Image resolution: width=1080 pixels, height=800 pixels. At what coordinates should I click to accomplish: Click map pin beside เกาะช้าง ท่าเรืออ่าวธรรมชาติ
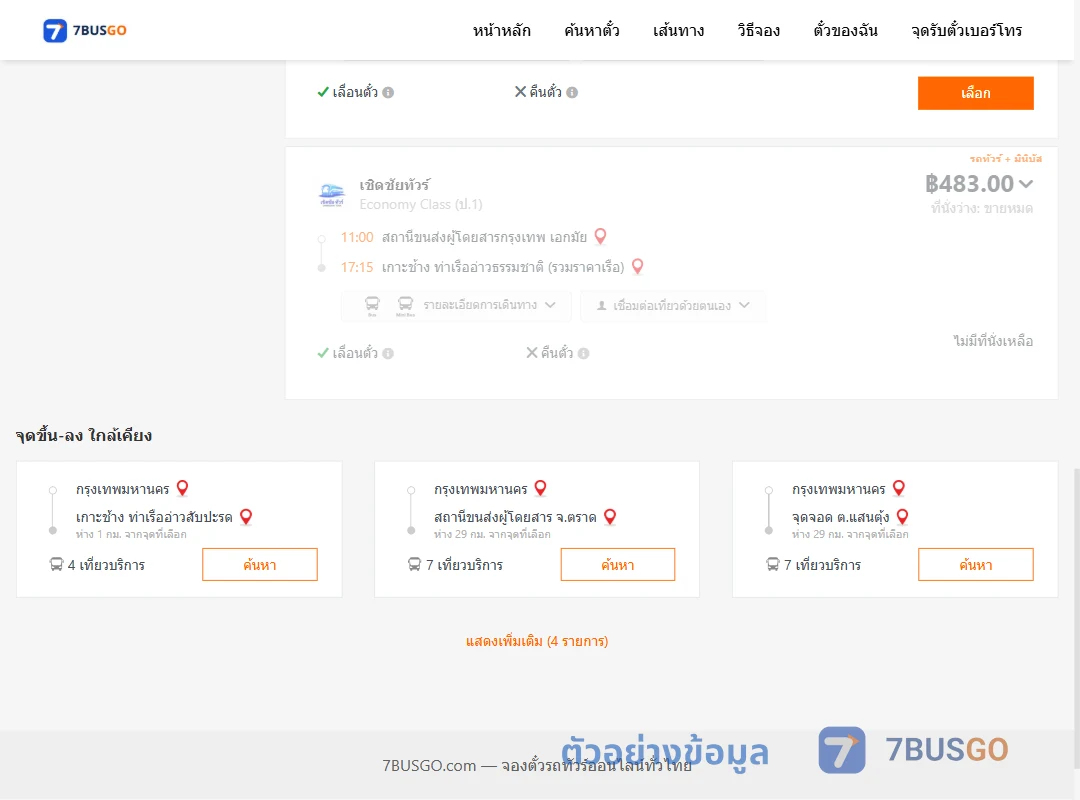pos(638,266)
